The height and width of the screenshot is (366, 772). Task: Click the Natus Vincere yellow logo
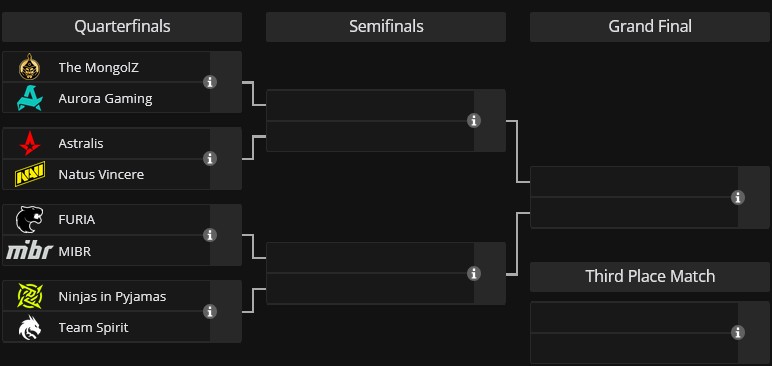pos(30,174)
